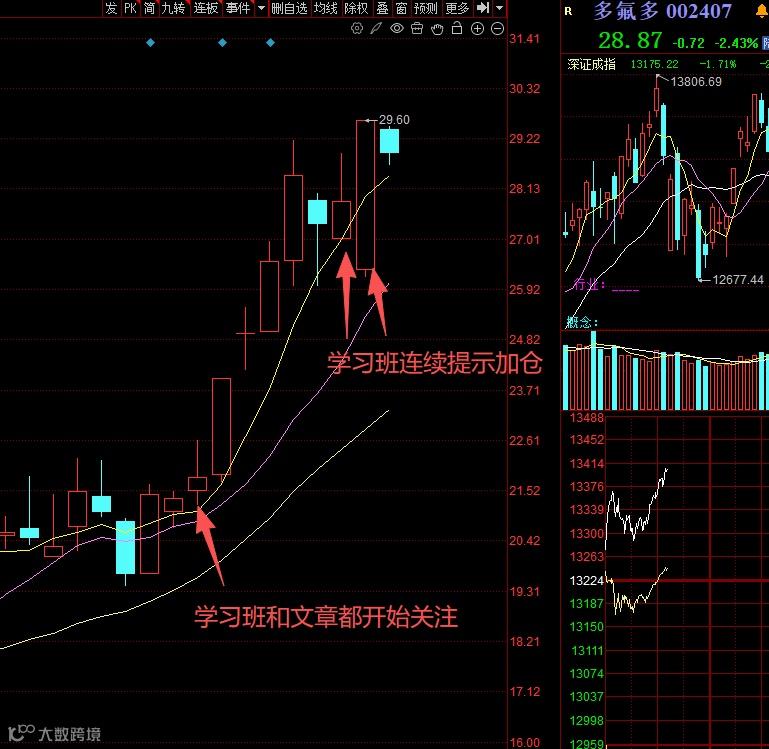Click price axis label 24.82
The height and width of the screenshot is (749, 769).
coord(524,339)
